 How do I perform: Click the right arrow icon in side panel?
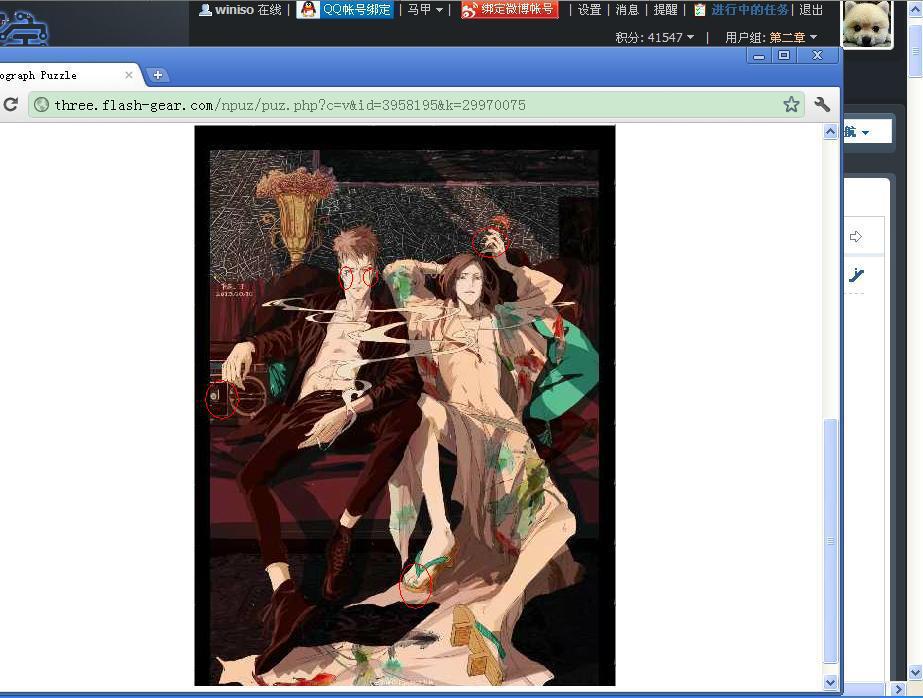point(856,237)
